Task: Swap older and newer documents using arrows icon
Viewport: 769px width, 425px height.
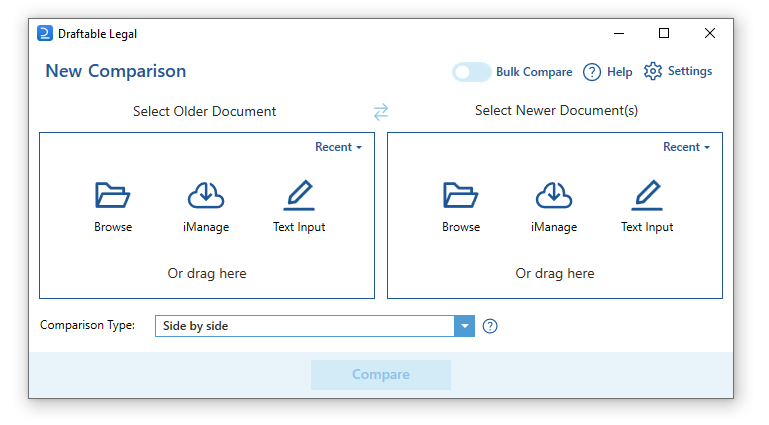Action: 381,112
